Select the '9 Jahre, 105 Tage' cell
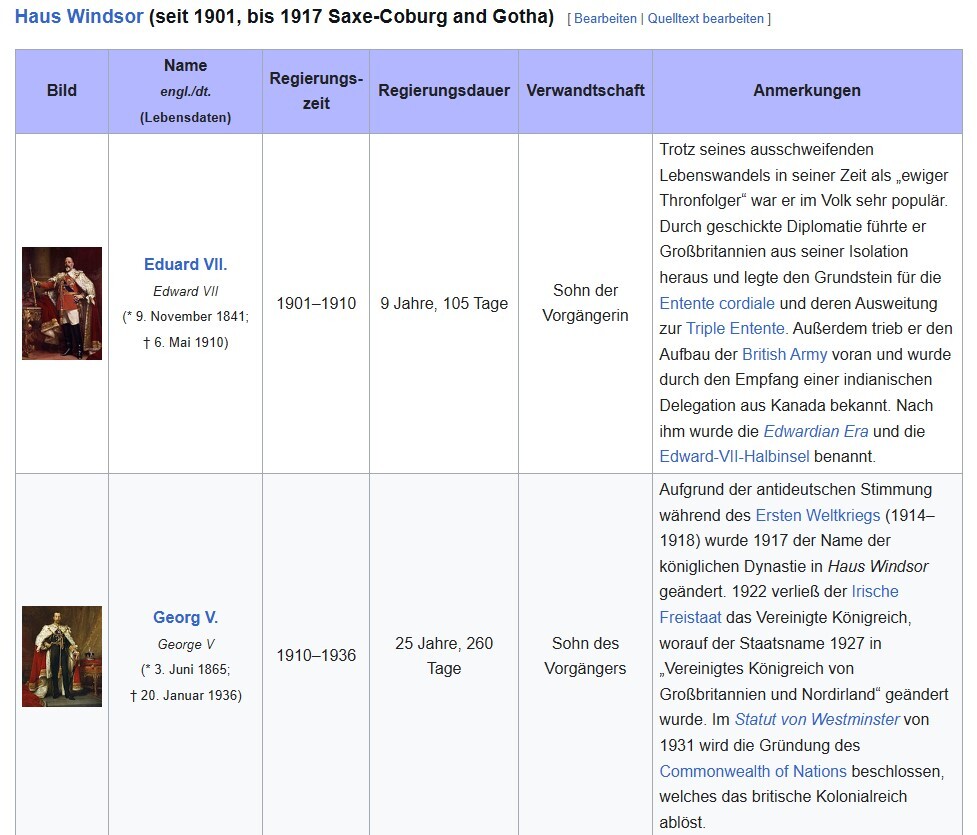The width and height of the screenshot is (977, 835). [444, 303]
